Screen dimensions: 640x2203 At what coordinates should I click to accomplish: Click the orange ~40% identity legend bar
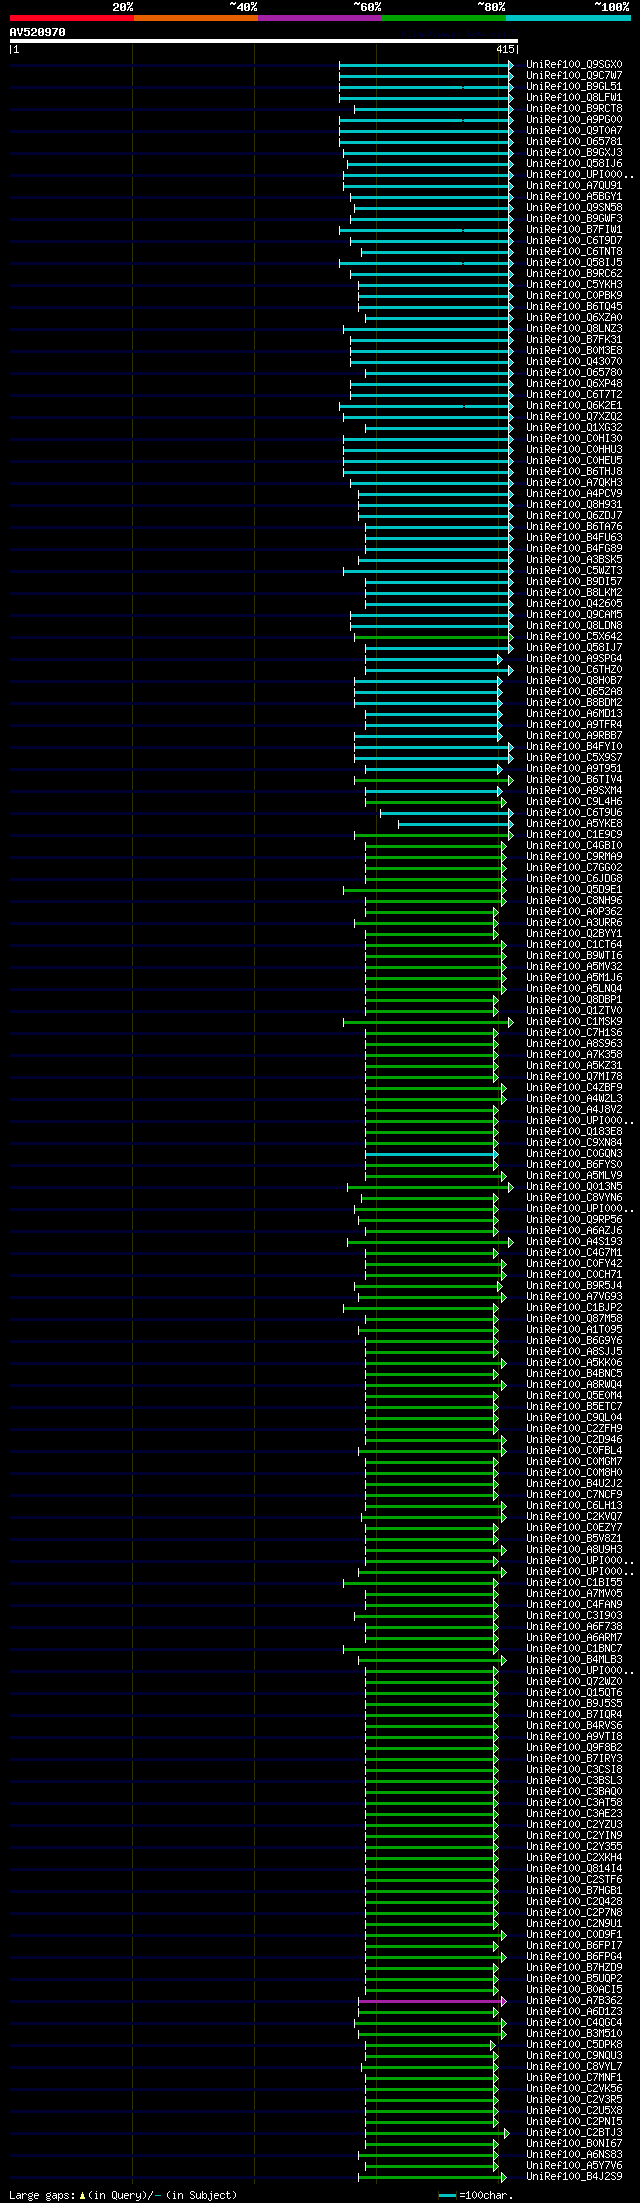(x=196, y=18)
